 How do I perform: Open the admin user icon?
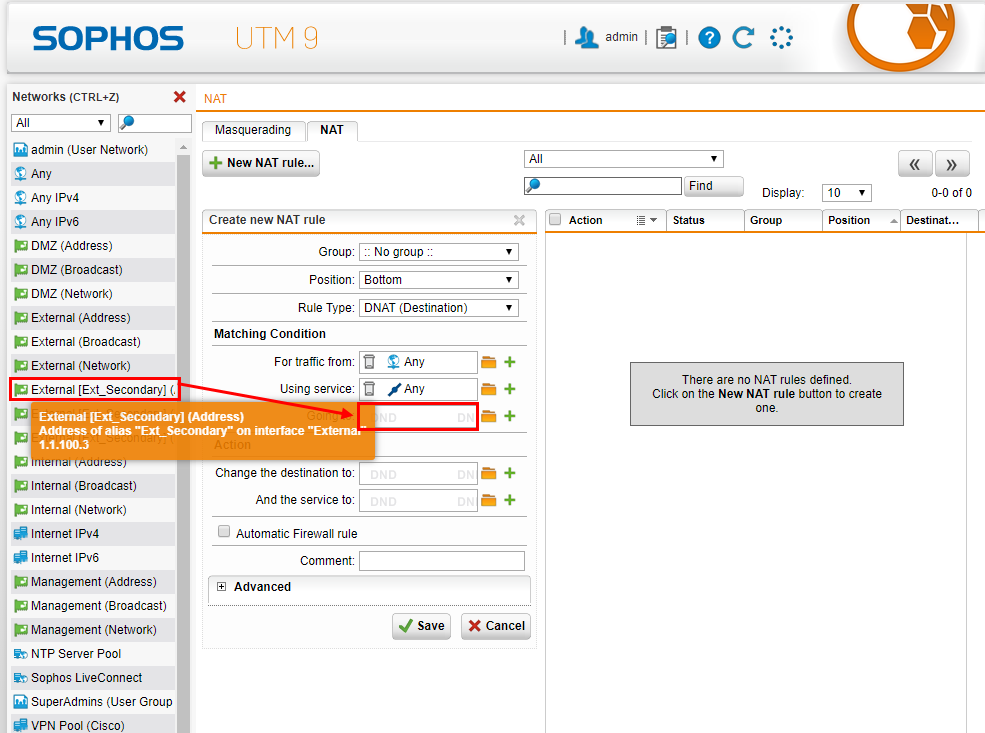point(586,38)
